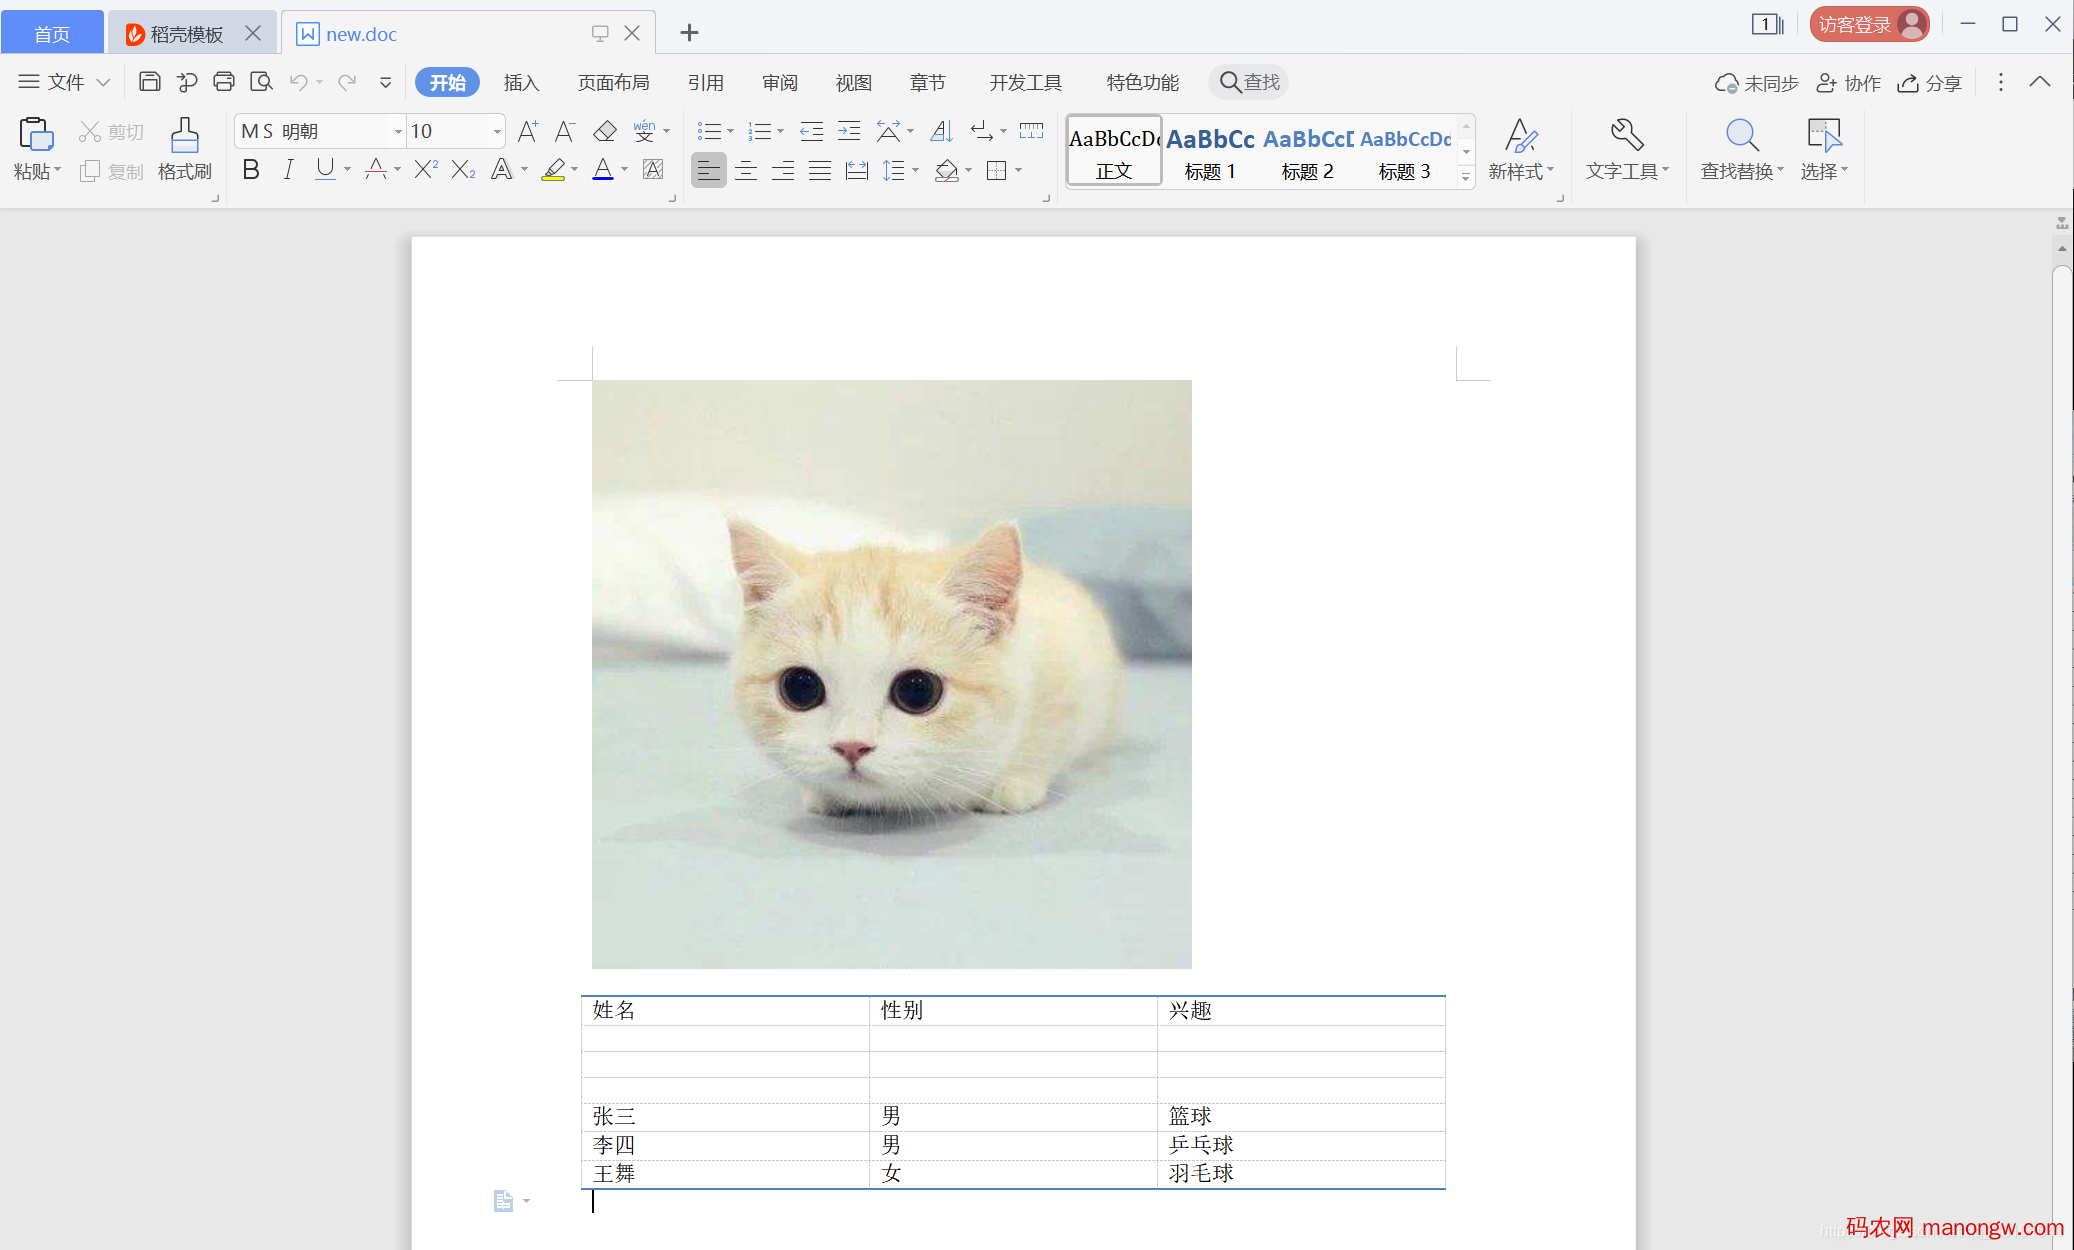This screenshot has width=2074, height=1250.
Task: Click the 分享 share button
Action: 1930,82
